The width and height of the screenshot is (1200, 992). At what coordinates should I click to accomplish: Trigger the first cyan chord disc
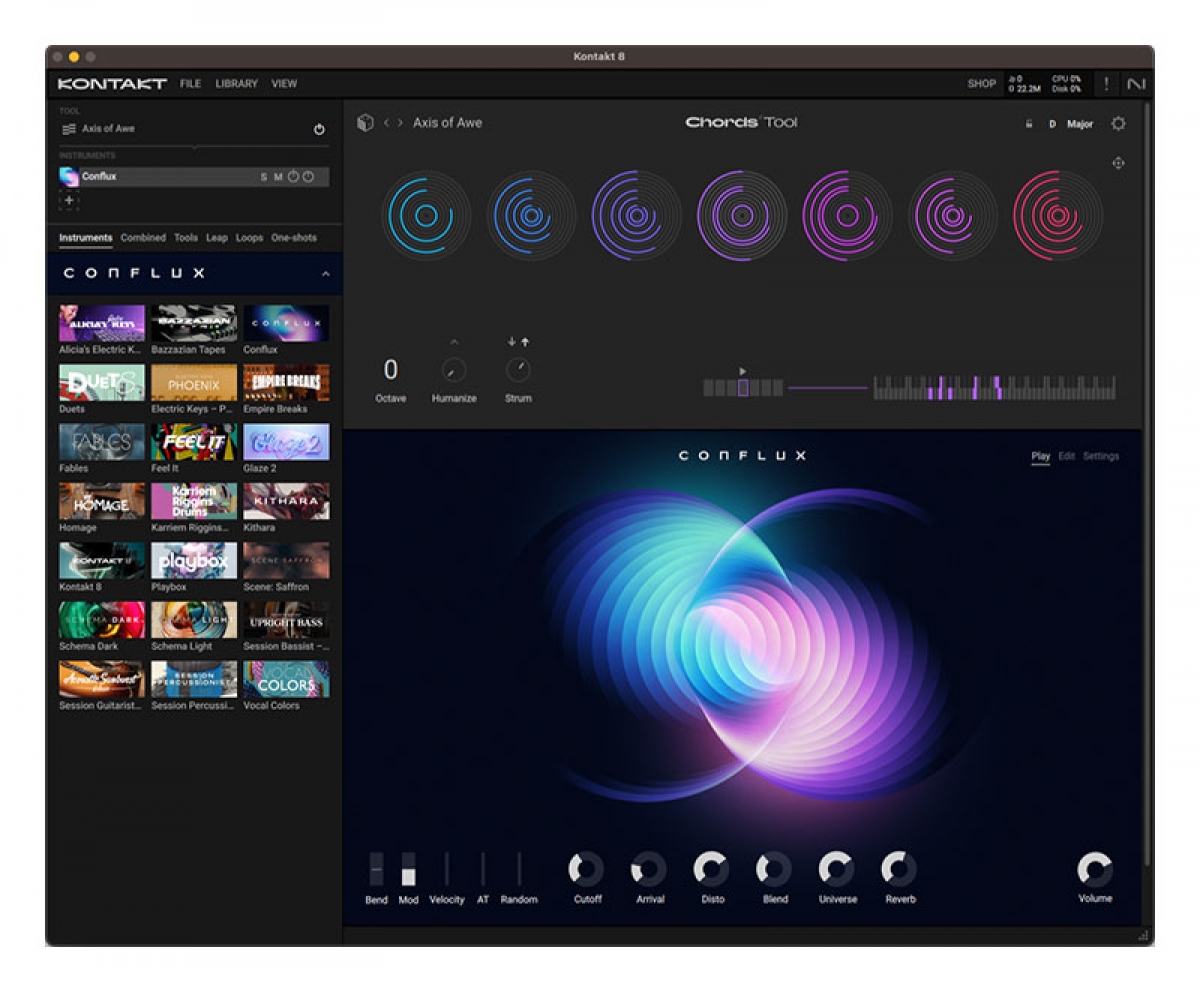pos(426,215)
